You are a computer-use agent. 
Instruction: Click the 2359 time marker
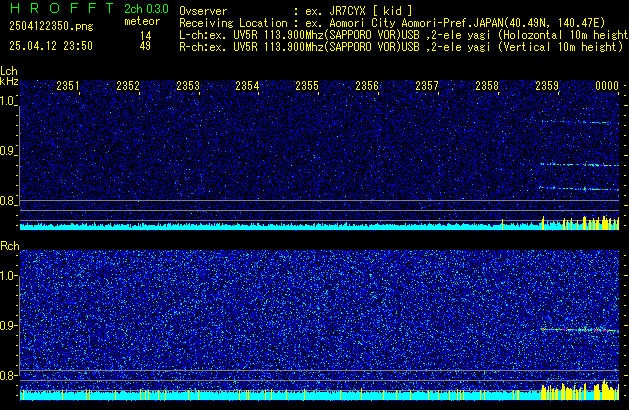click(x=547, y=86)
